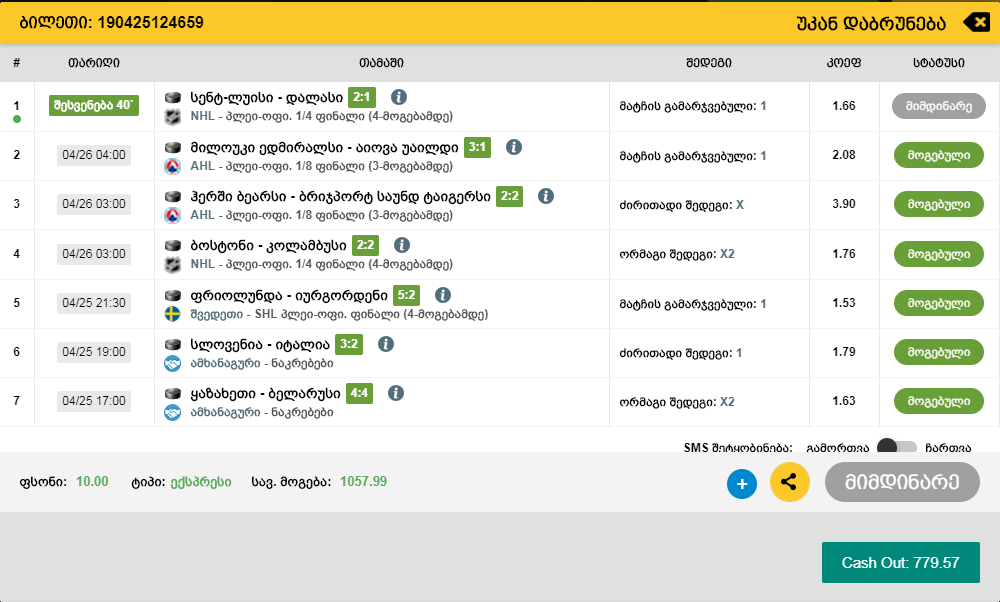Click the odds value 3.90

point(844,204)
